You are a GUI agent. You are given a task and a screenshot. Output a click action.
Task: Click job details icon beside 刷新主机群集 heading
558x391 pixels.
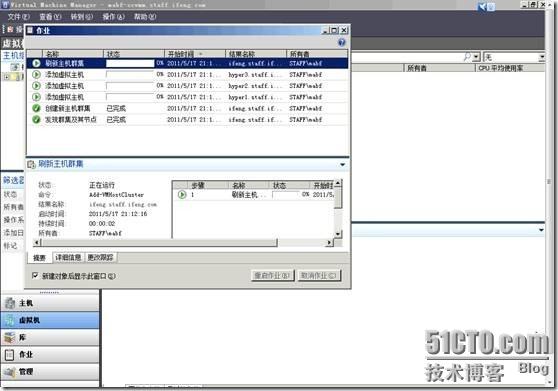[x=31, y=164]
